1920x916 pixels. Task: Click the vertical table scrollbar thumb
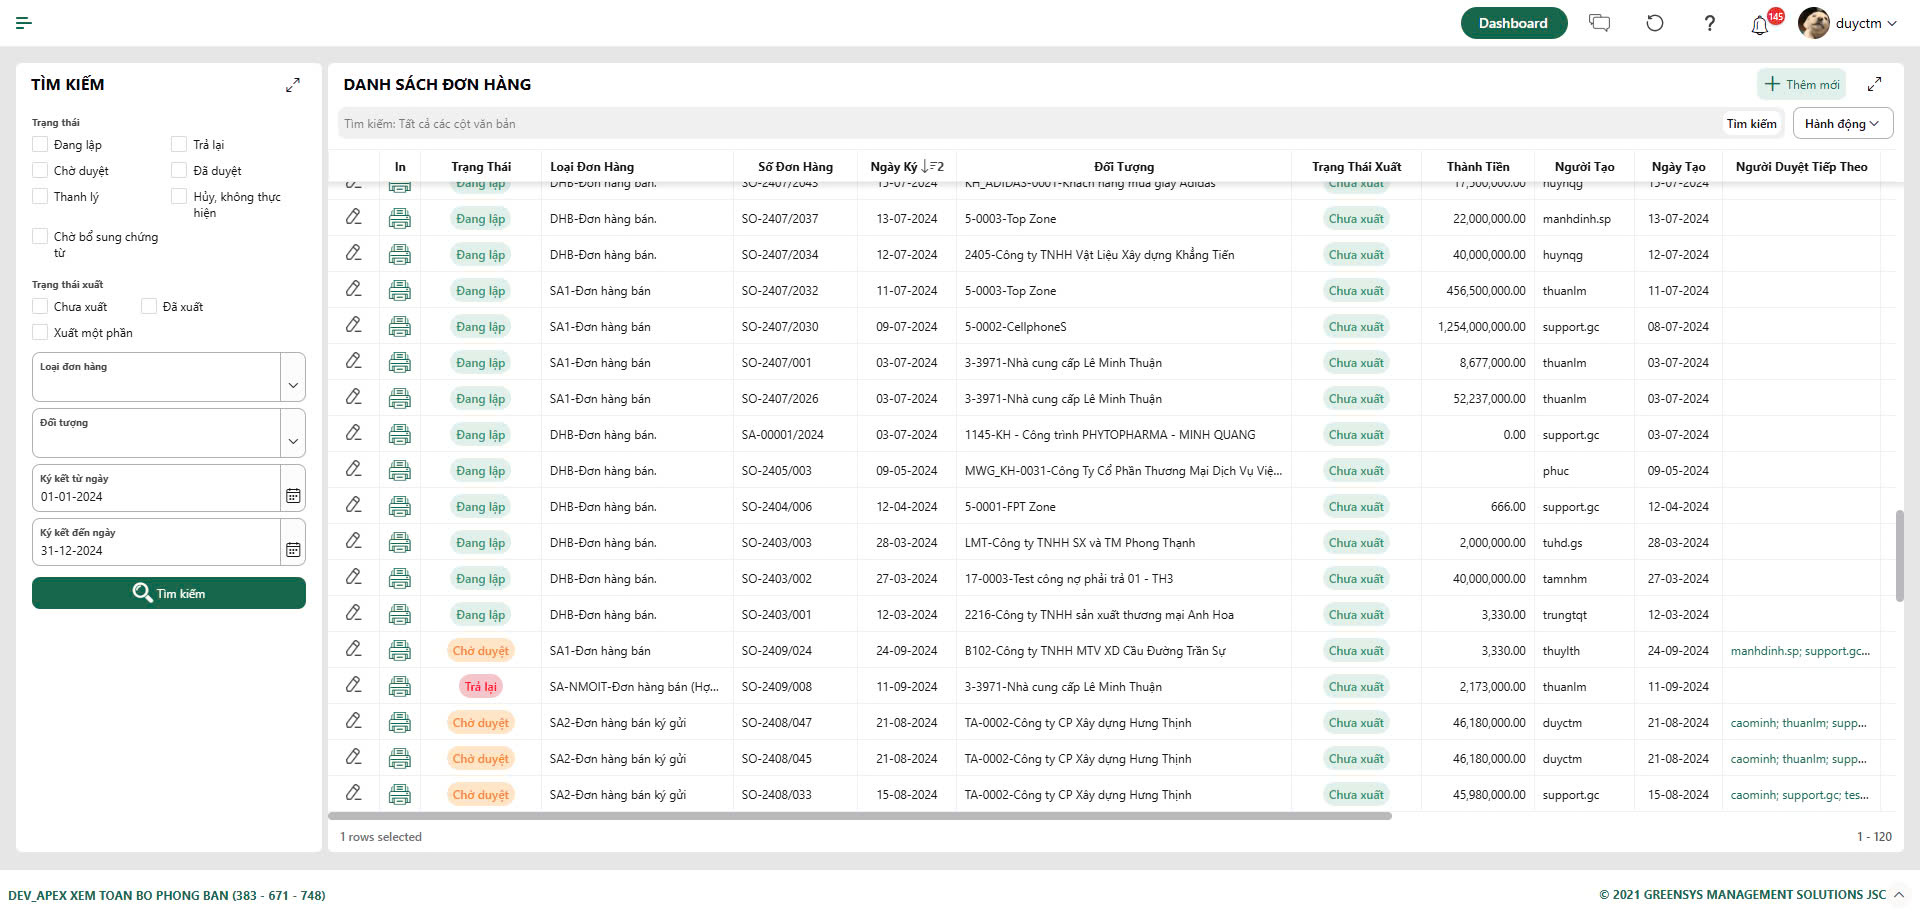pyautogui.click(x=1899, y=556)
